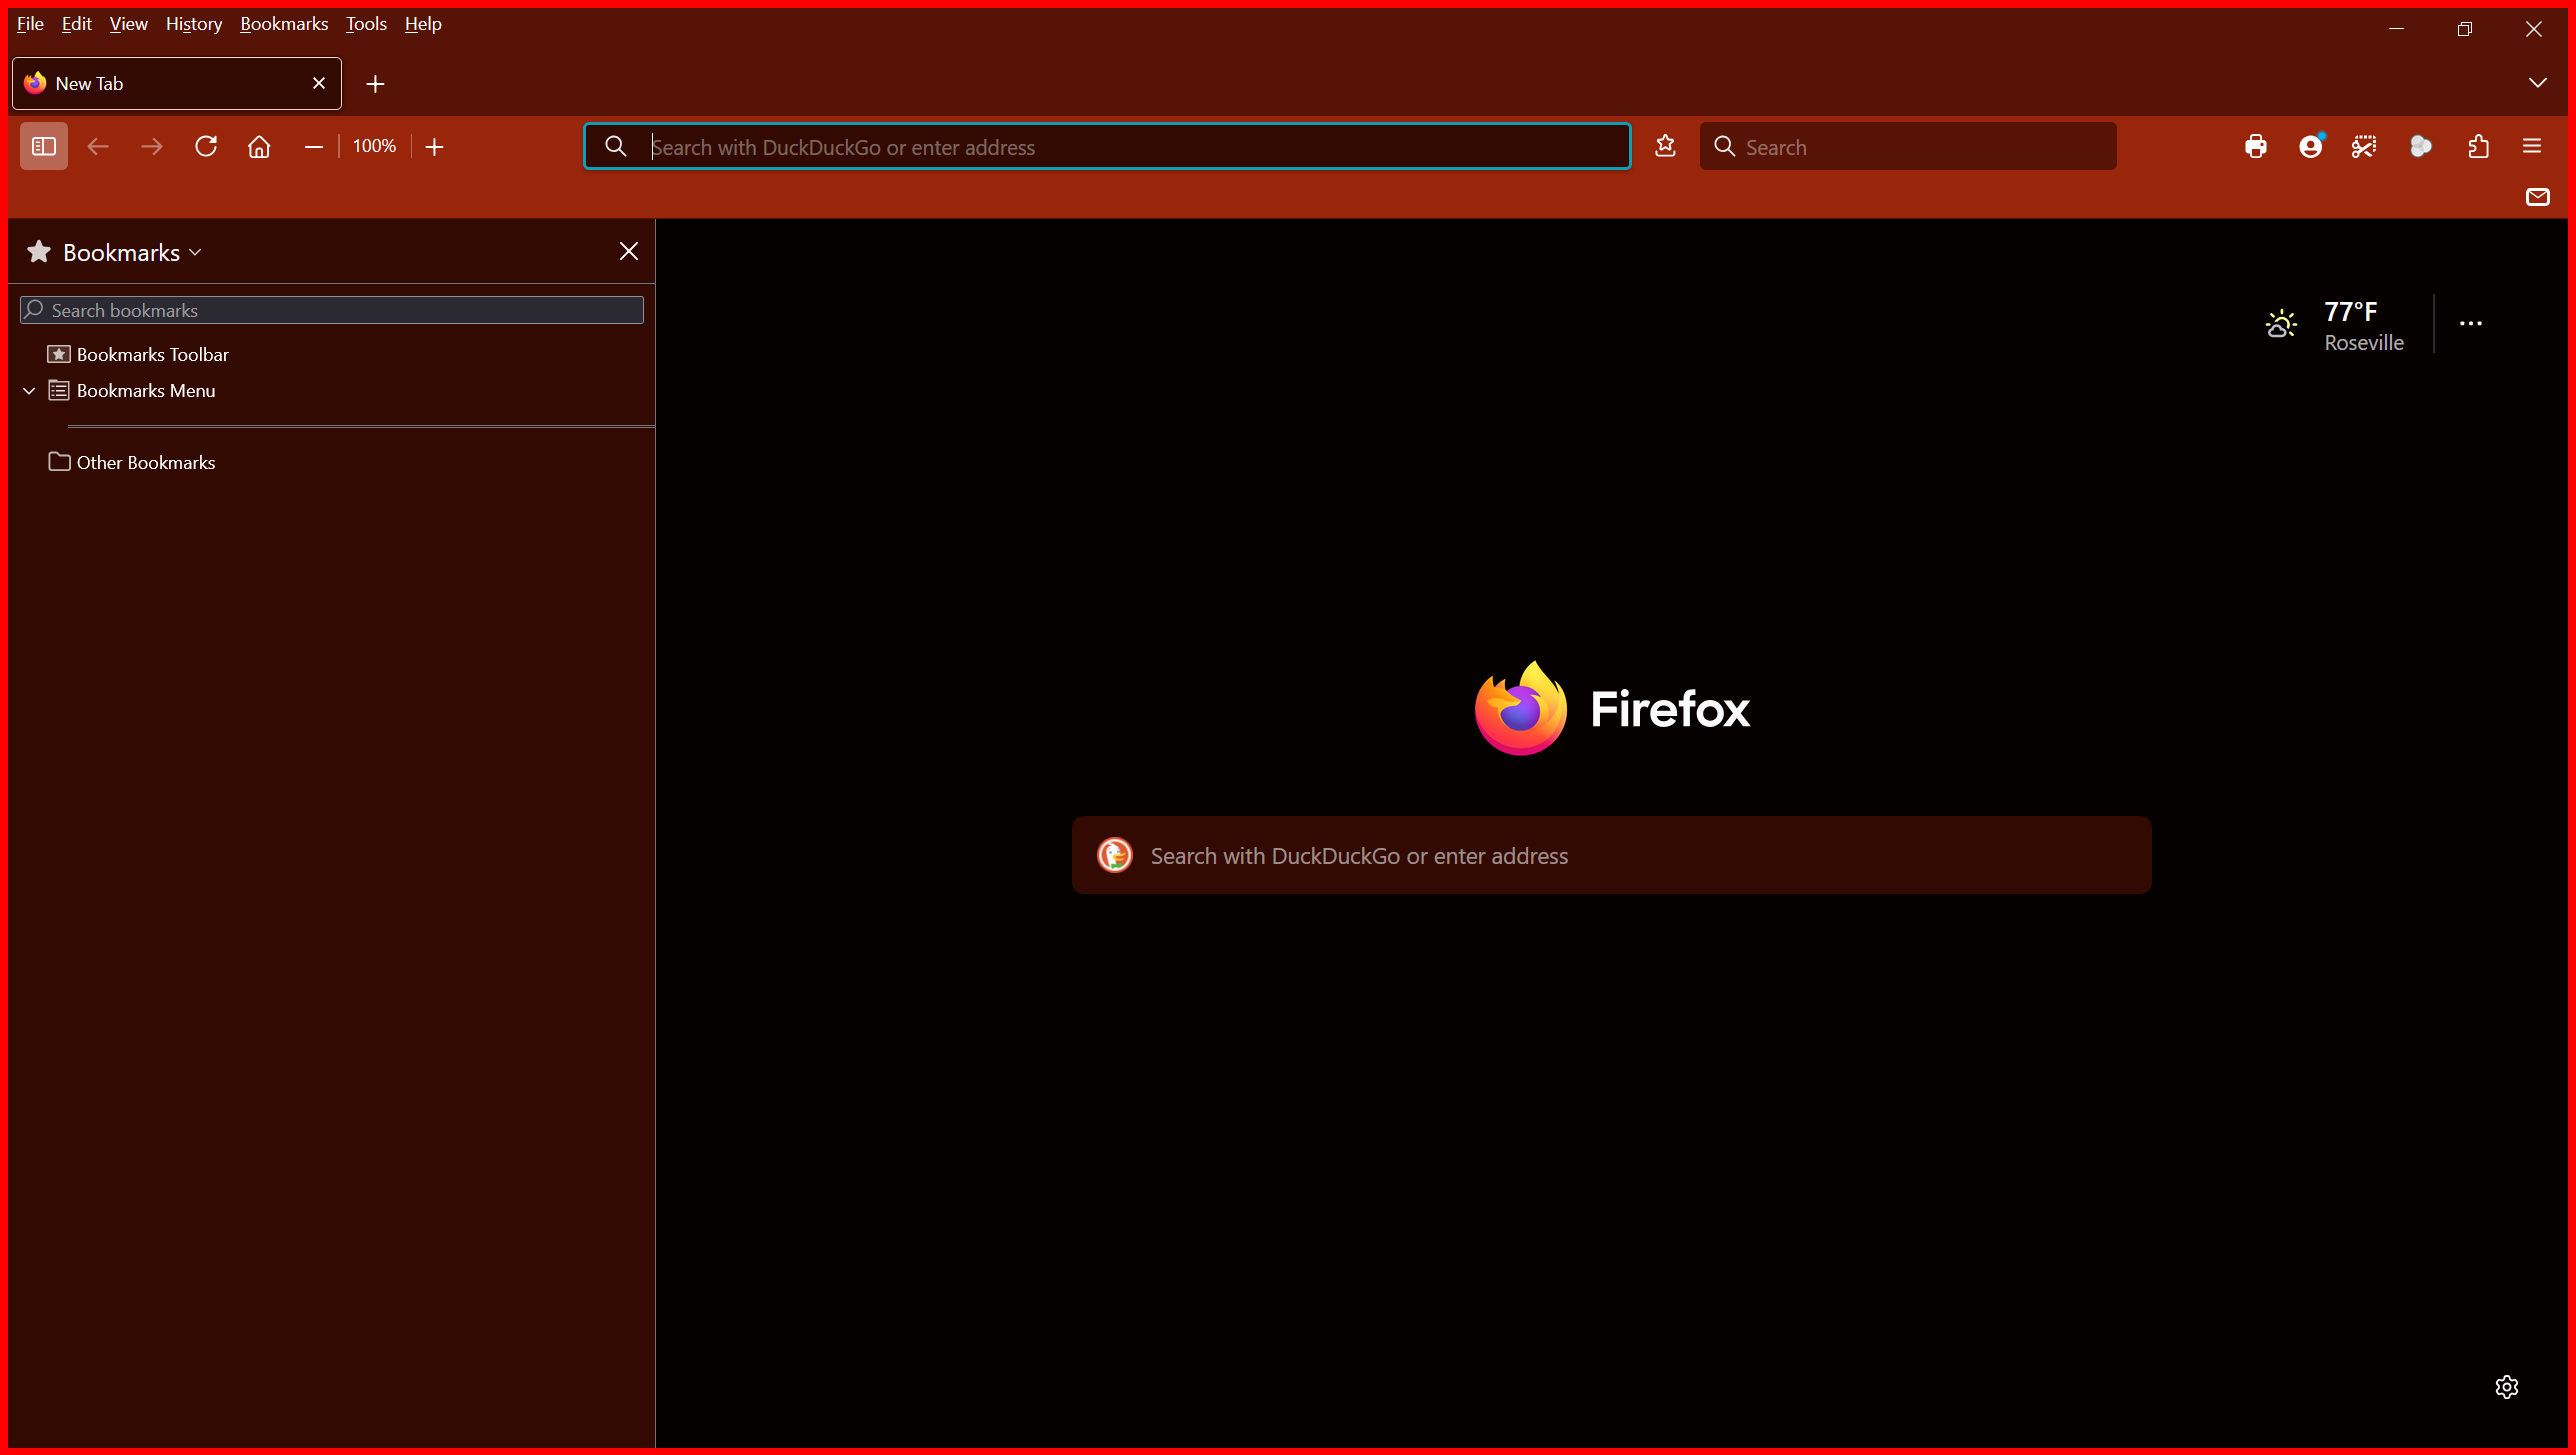
Task: Click the DuckDuckGo icon in page search
Action: tap(1115, 855)
